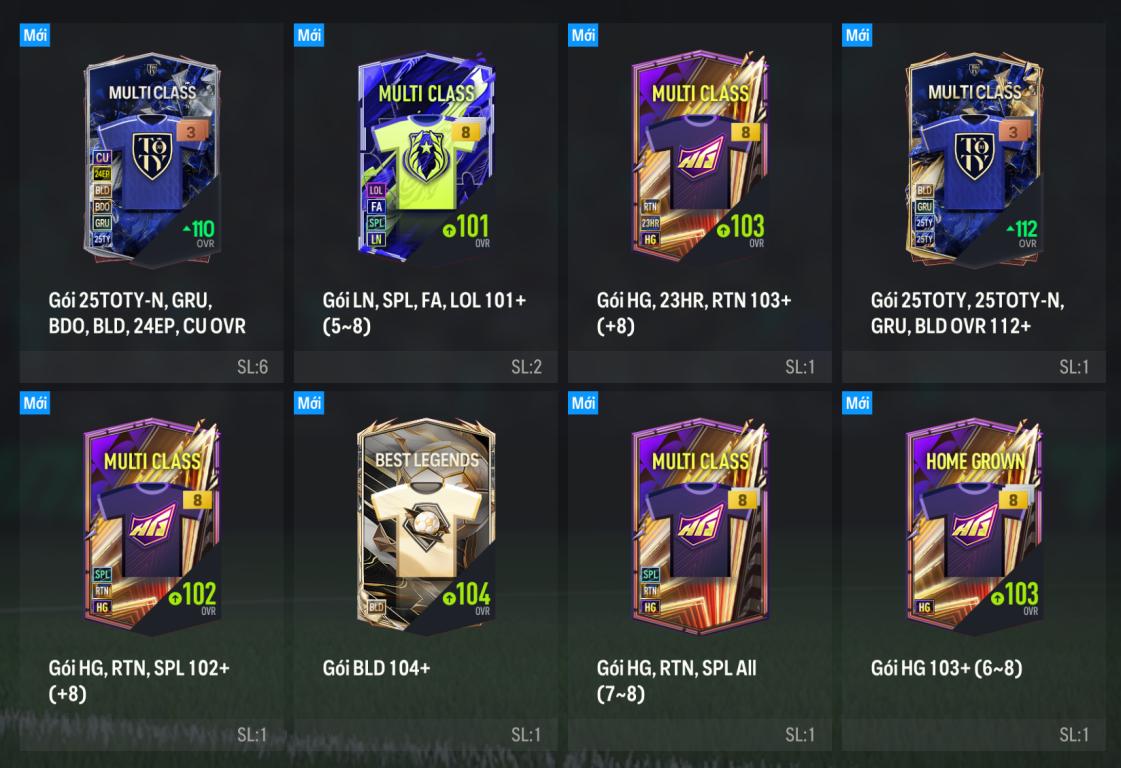Image resolution: width=1121 pixels, height=768 pixels.
Task: Click the SL:6 quantity bar
Action: (x=152, y=367)
